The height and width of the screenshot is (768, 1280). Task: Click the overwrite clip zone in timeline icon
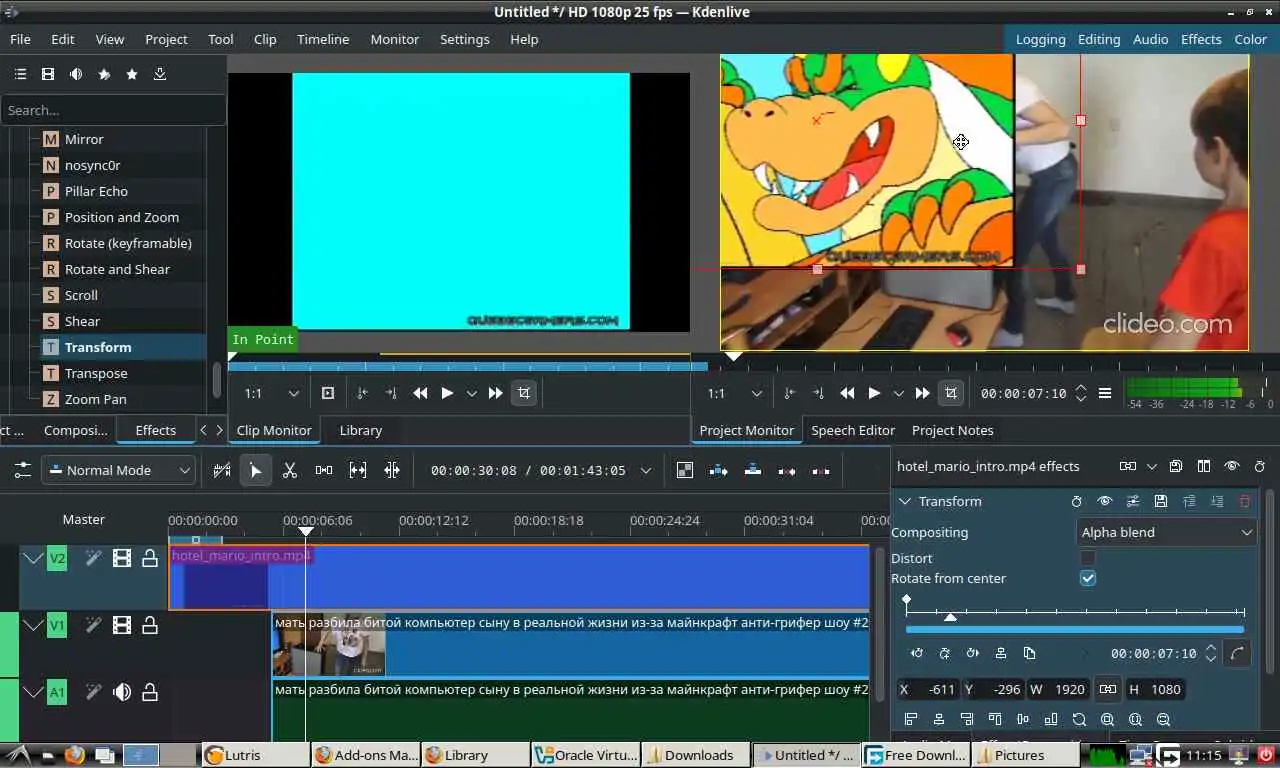tap(753, 470)
